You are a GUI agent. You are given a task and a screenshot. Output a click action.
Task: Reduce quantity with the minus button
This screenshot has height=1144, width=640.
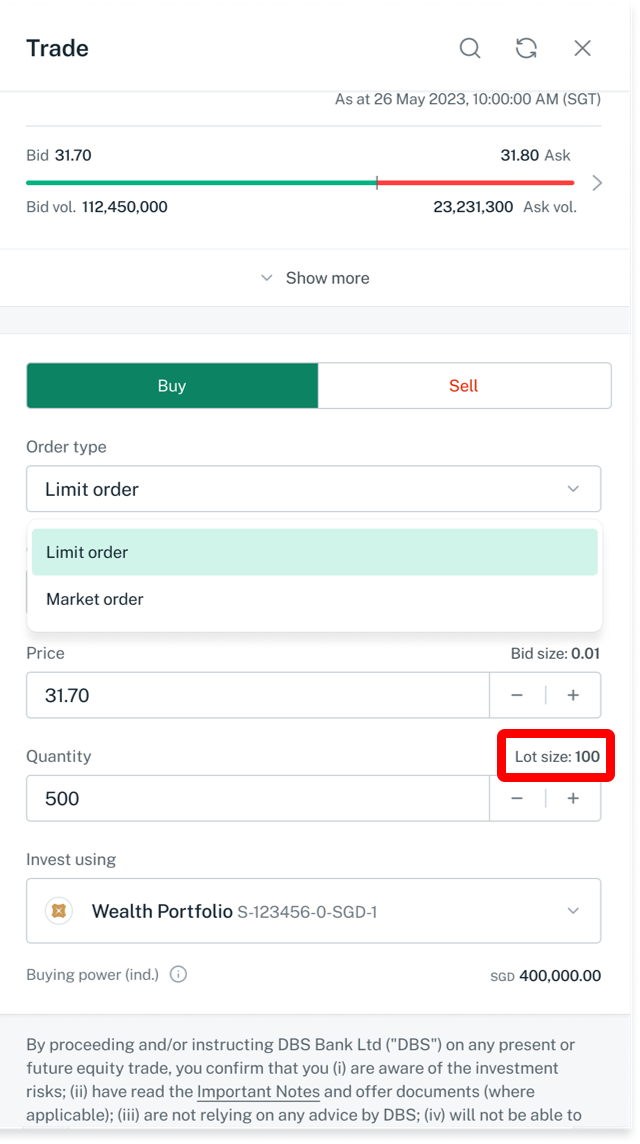coord(517,798)
